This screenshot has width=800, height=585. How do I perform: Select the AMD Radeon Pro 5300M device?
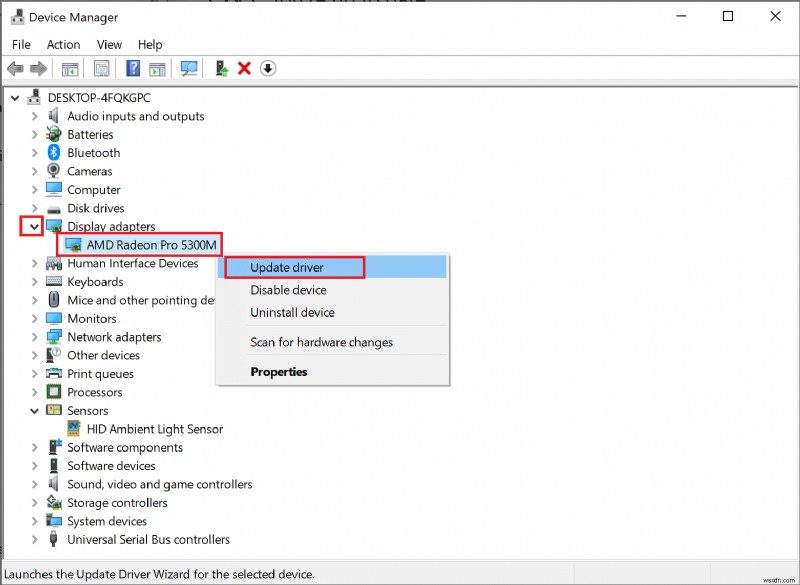coord(151,245)
